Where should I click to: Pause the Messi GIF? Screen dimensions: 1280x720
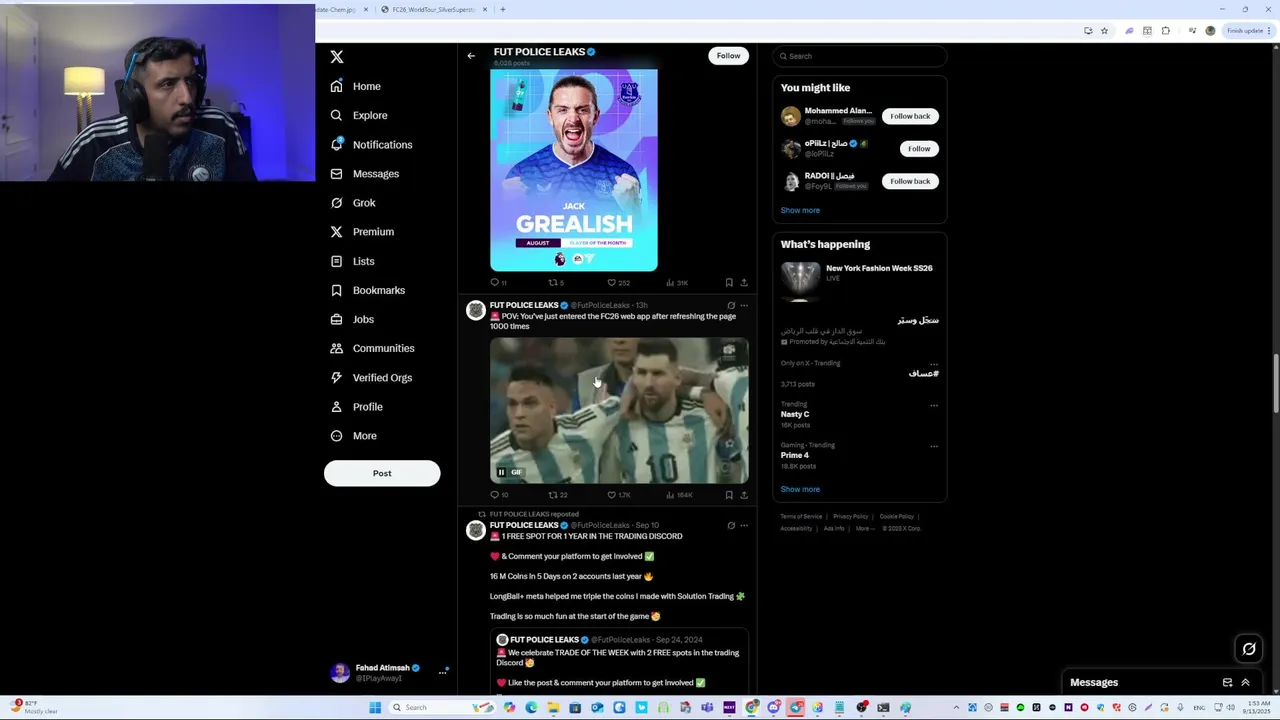(501, 472)
